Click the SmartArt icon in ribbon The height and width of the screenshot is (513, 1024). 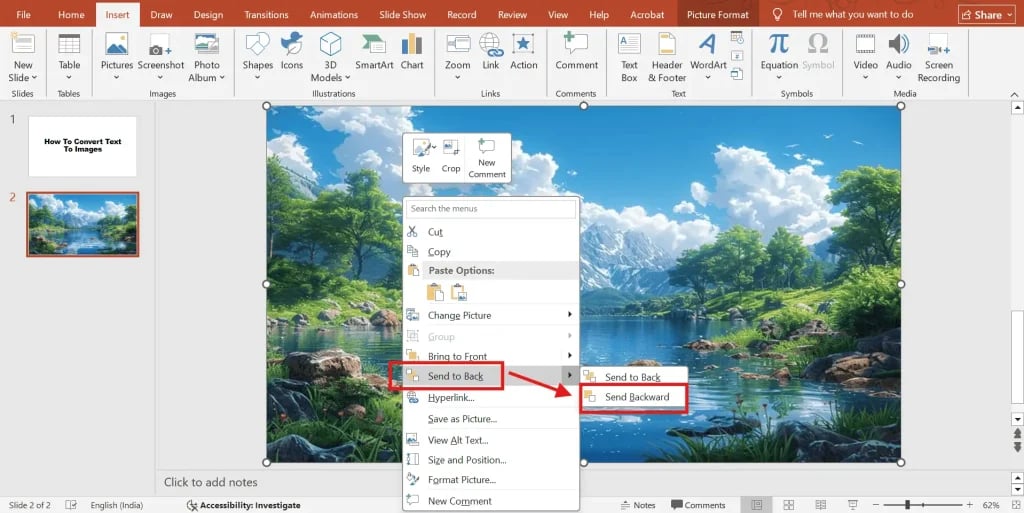pos(374,51)
